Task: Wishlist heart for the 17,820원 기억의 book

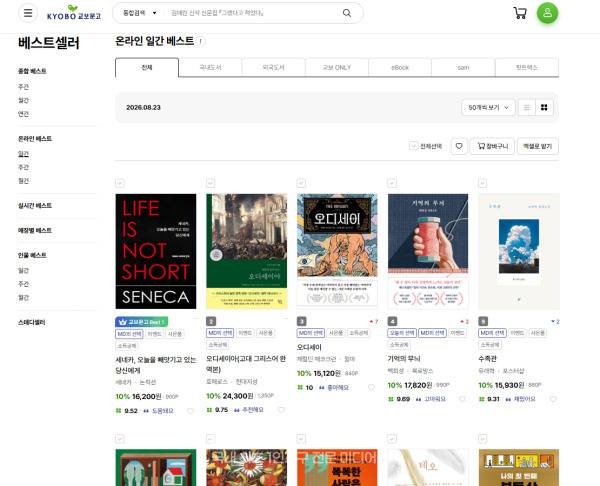Action: 462,399
